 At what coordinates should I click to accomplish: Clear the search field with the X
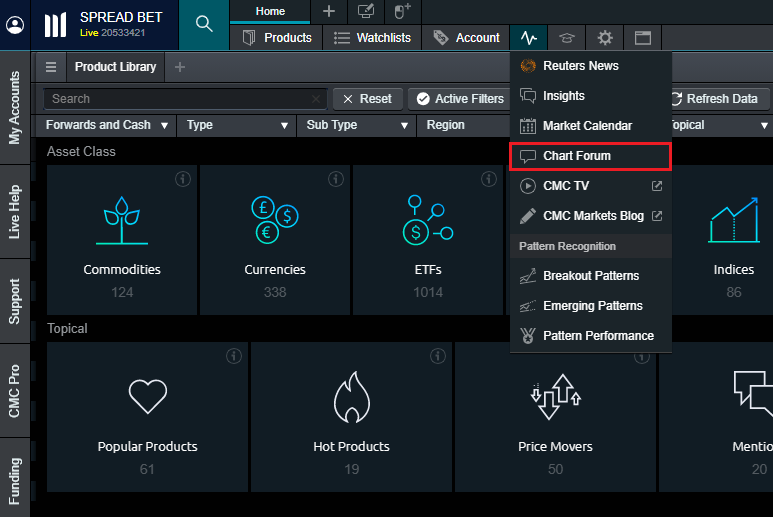pos(316,99)
